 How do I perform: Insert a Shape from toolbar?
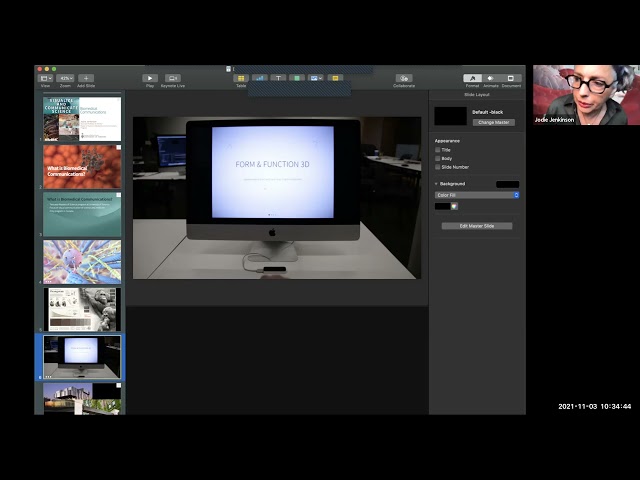click(x=297, y=78)
